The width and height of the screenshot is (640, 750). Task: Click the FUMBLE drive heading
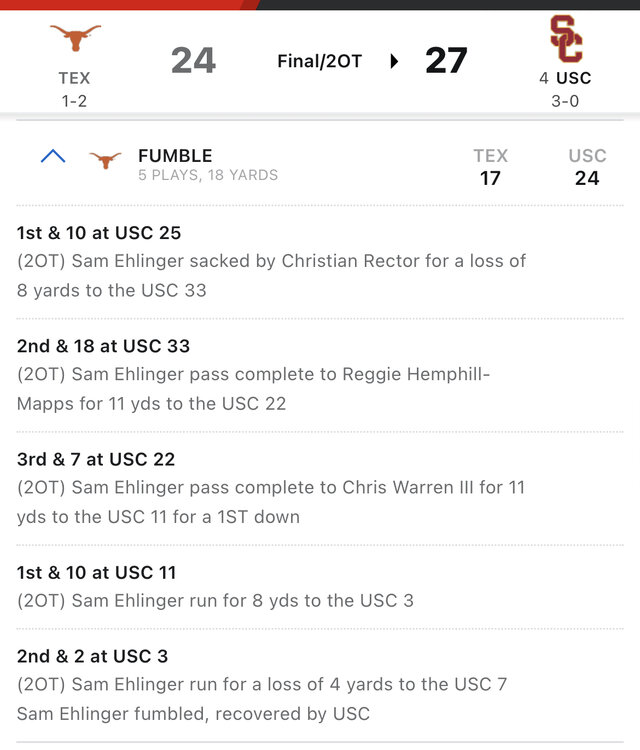[x=175, y=155]
